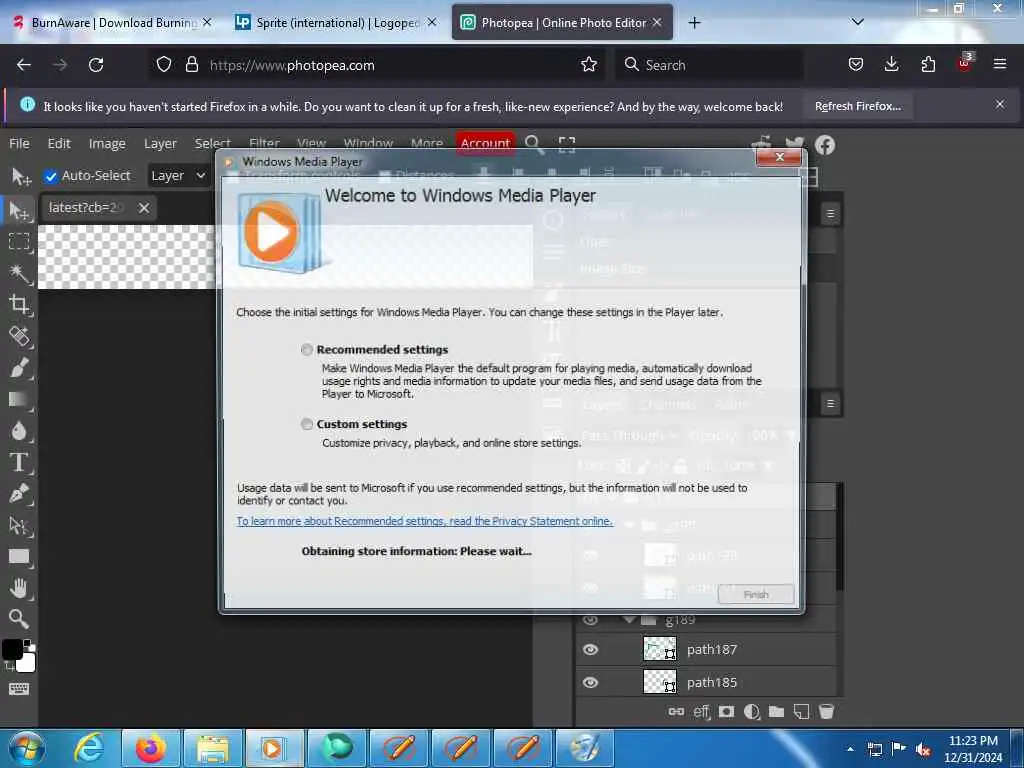Click the Refresh Firefox button
Screen dimensions: 1024x768
(x=857, y=106)
